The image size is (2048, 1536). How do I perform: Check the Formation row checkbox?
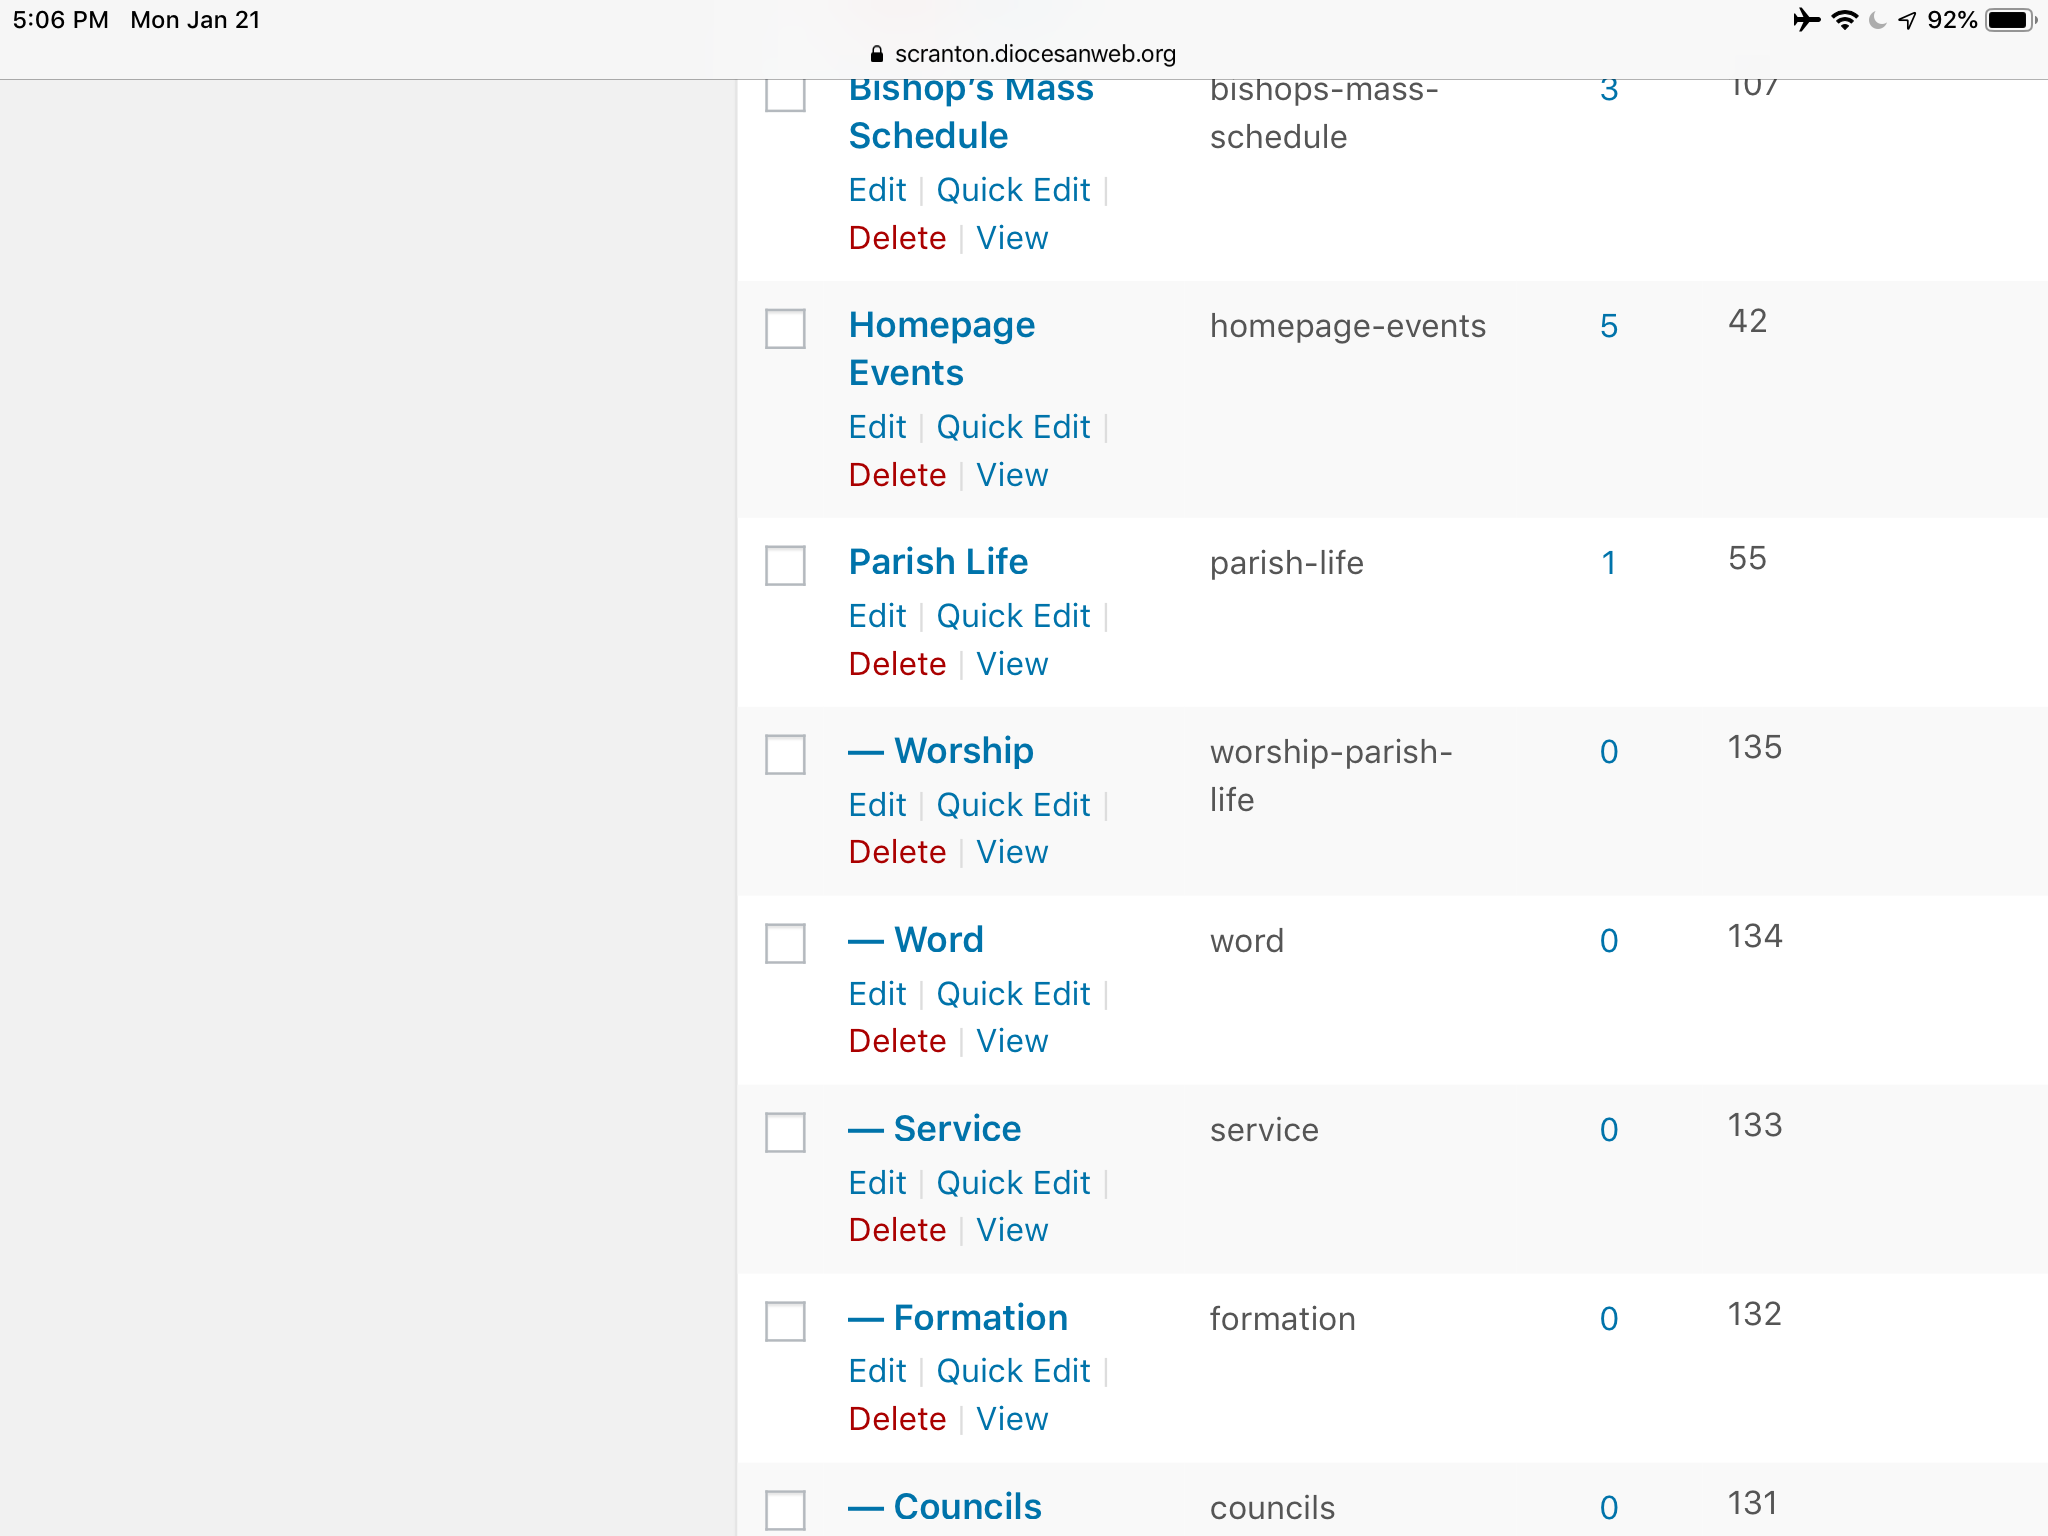pos(785,1322)
